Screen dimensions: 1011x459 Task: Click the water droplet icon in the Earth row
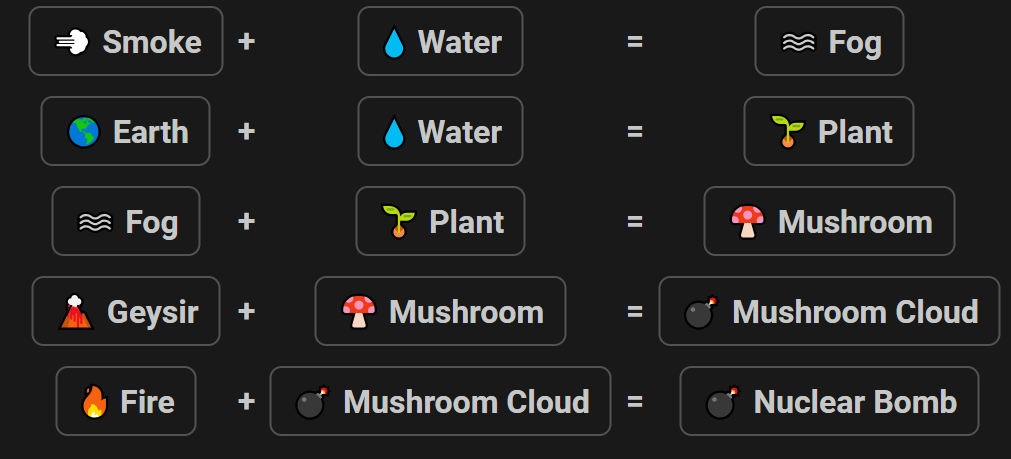pyautogui.click(x=393, y=133)
